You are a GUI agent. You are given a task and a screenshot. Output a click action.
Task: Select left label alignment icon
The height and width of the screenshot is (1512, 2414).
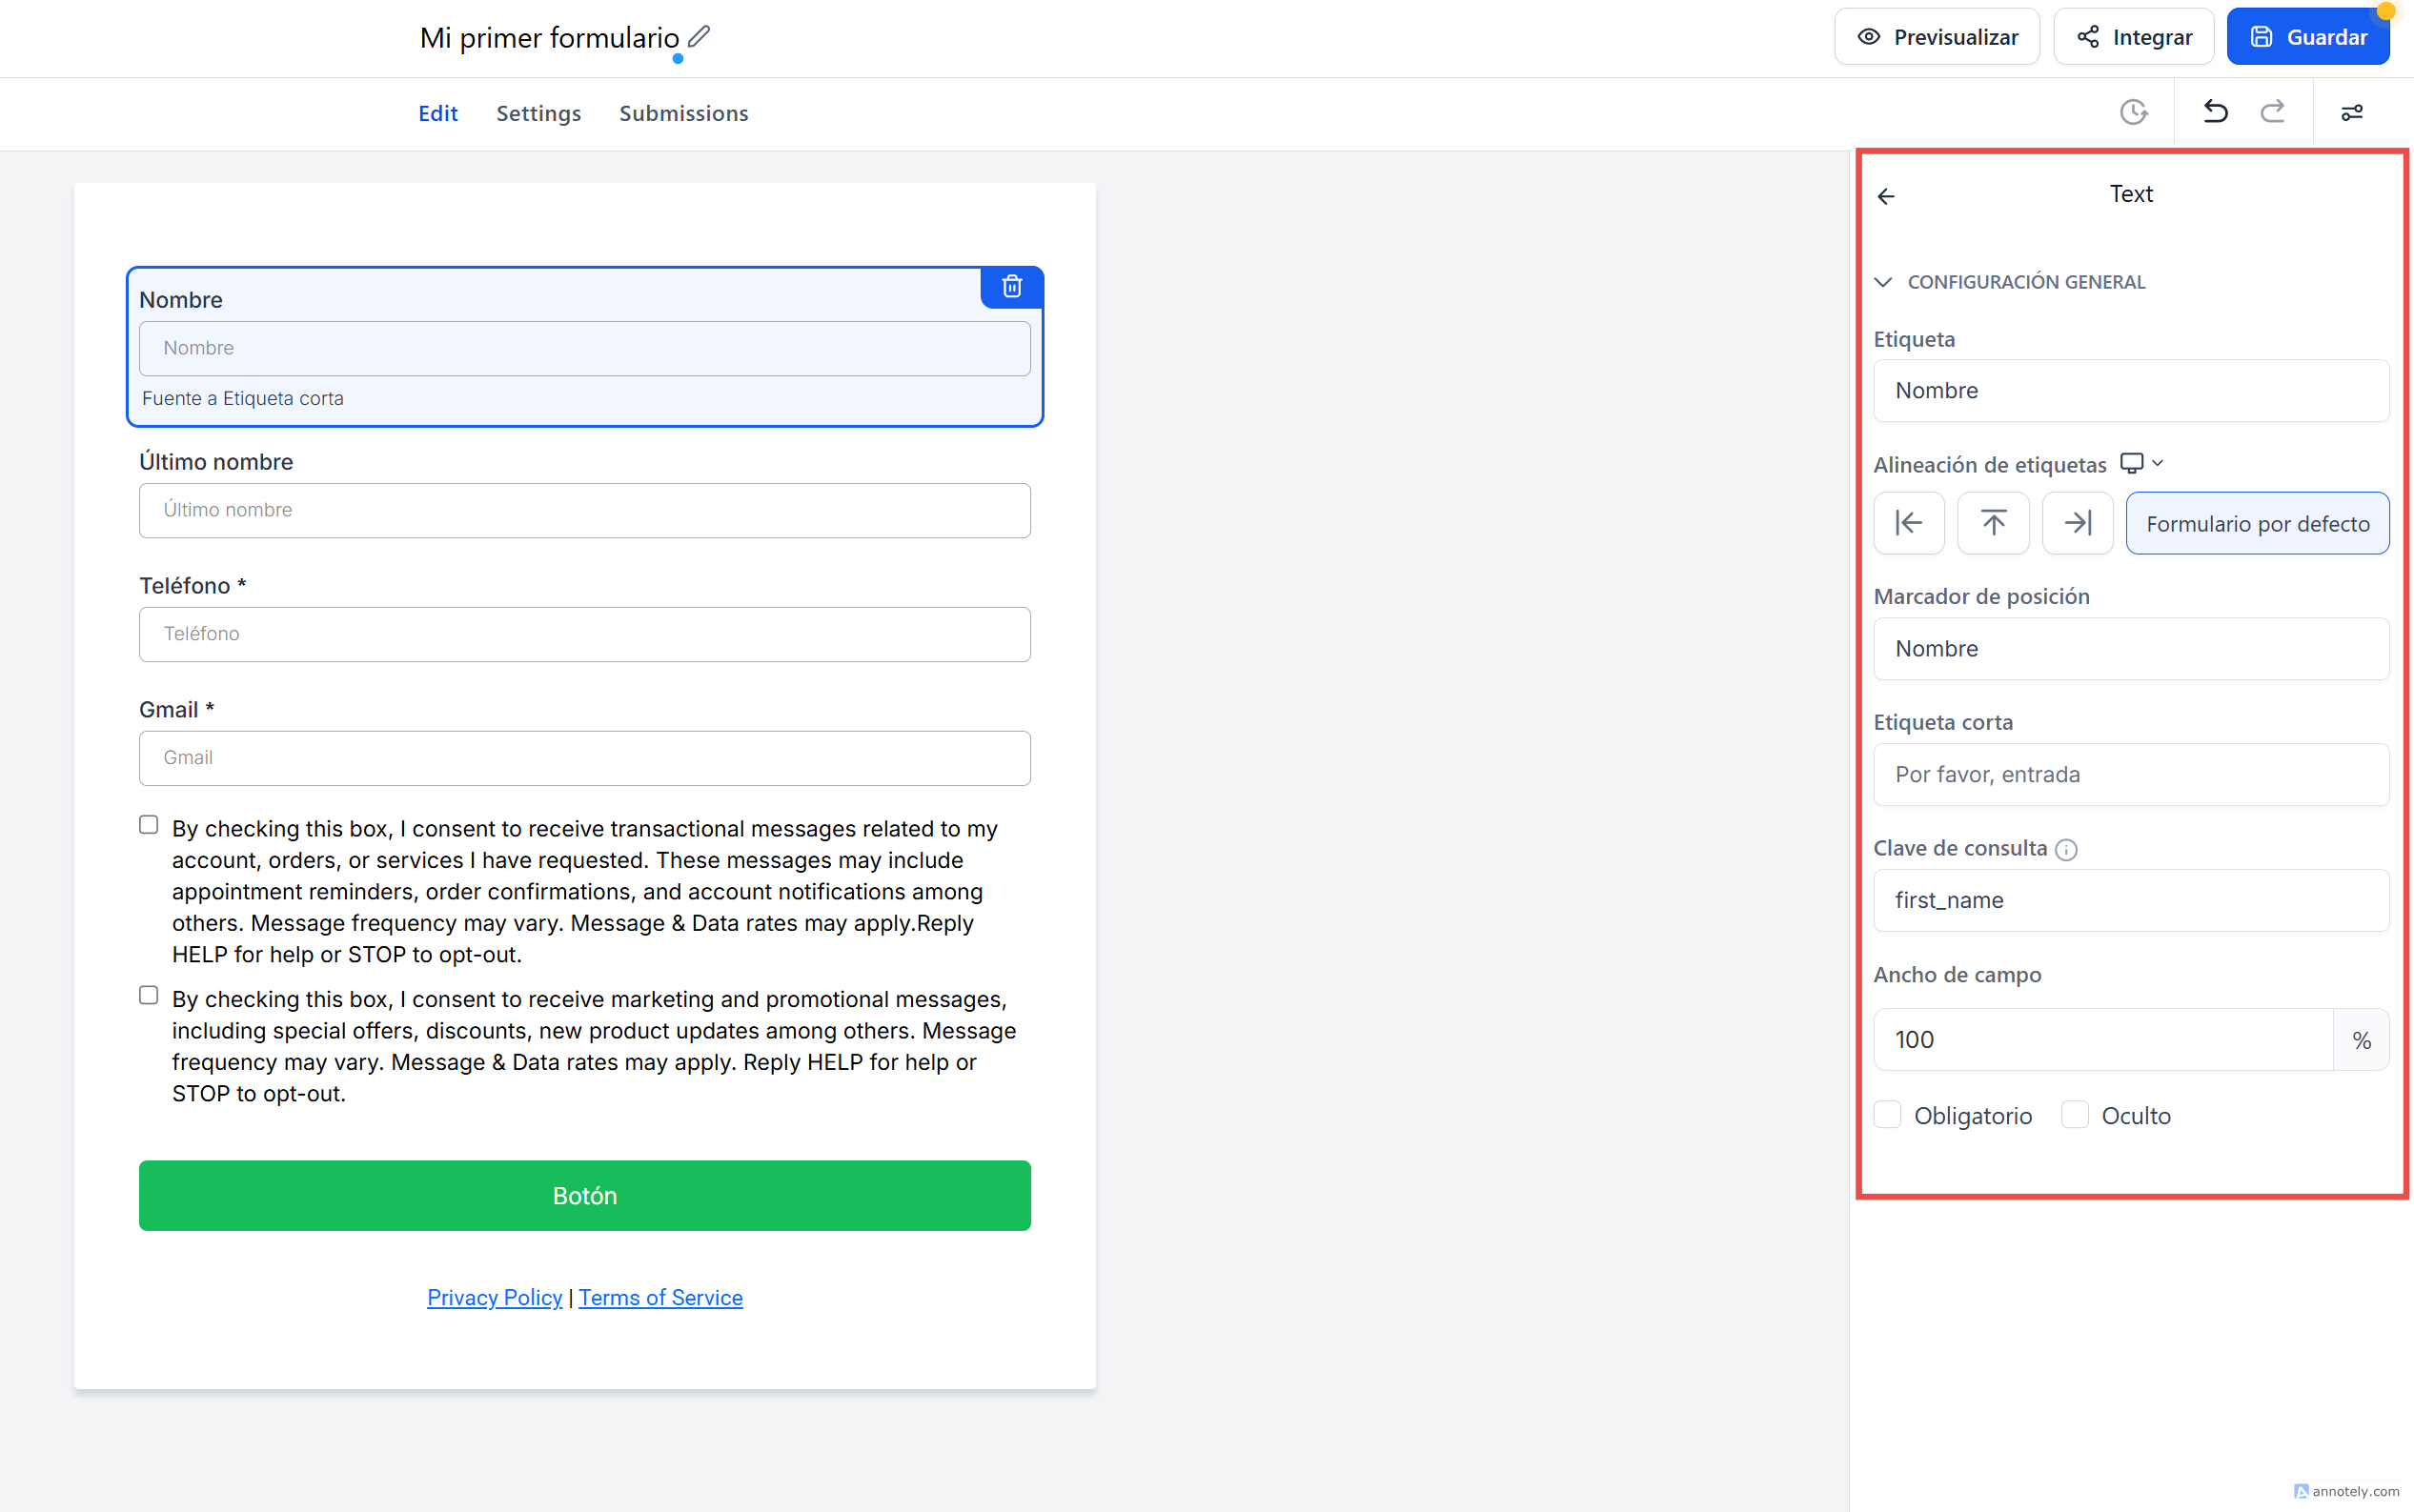click(1908, 523)
